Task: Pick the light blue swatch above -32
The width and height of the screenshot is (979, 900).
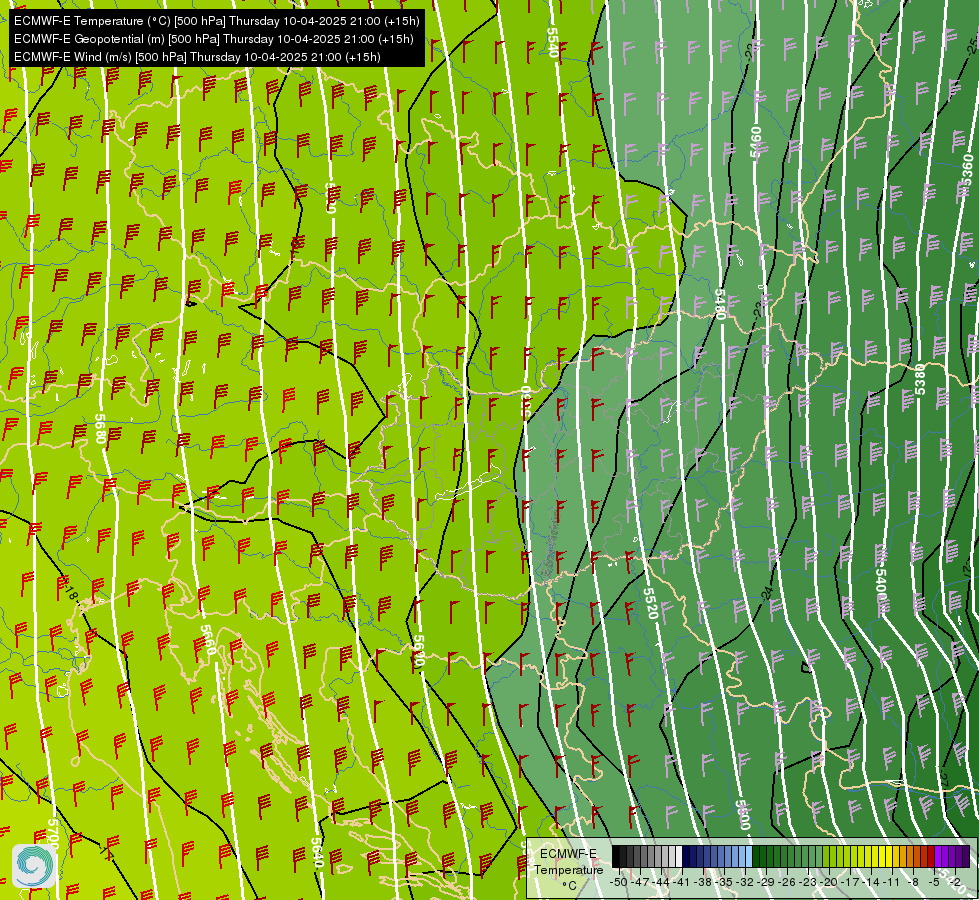Action: 748,857
